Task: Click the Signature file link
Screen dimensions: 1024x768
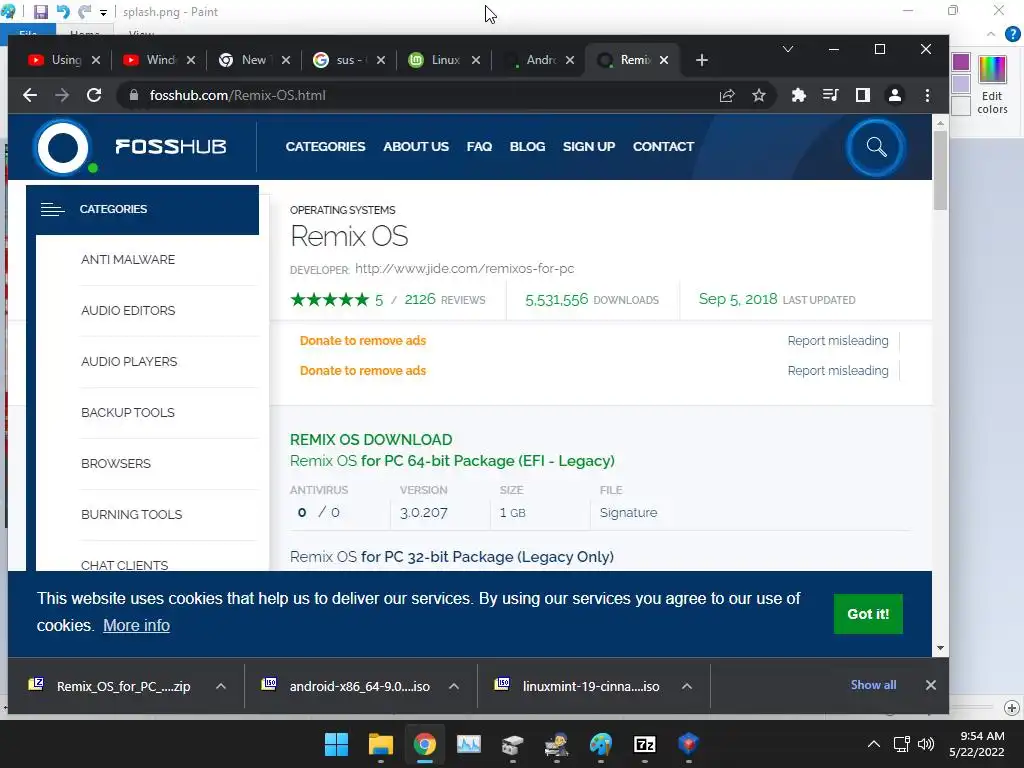Action: pos(628,513)
